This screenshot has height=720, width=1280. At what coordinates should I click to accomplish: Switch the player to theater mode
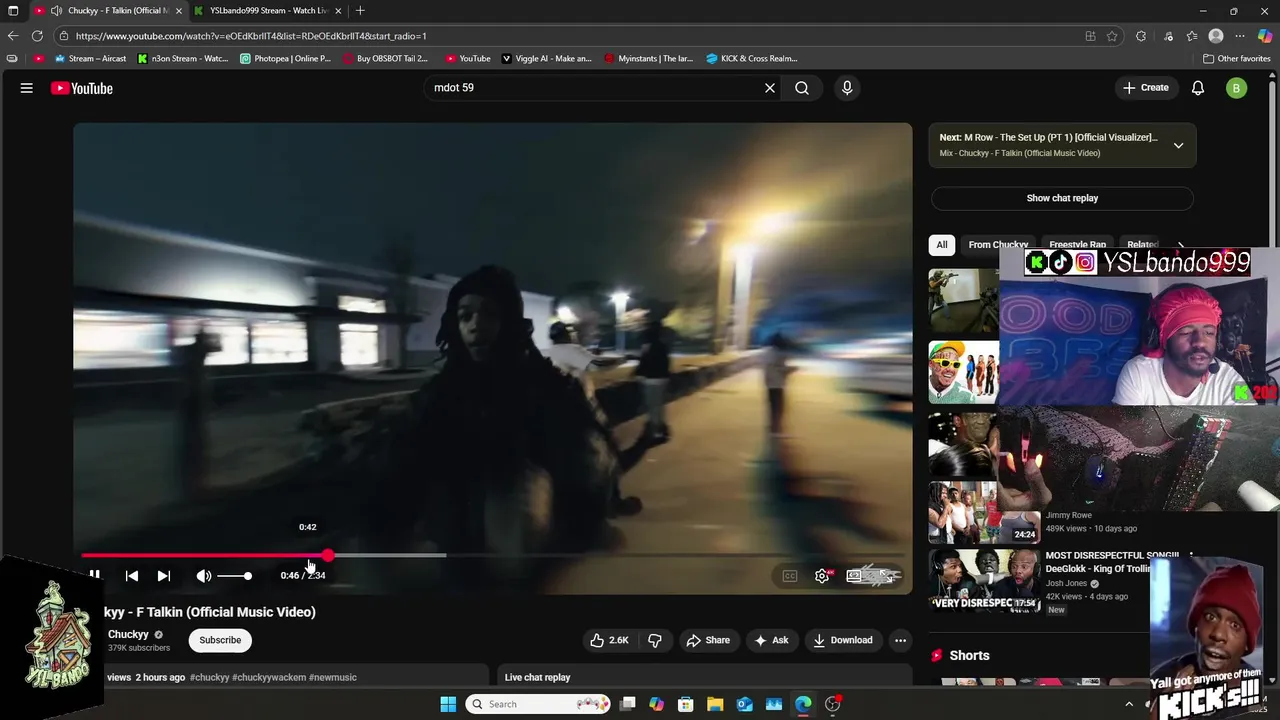856,576
